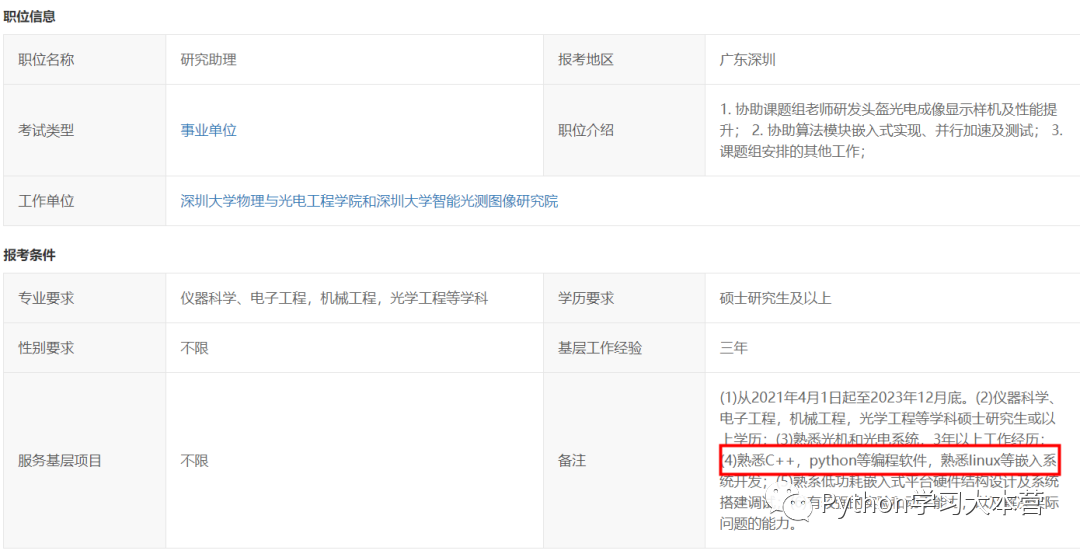
Task: Click the 专业要求 label cell
Action: pos(84,298)
